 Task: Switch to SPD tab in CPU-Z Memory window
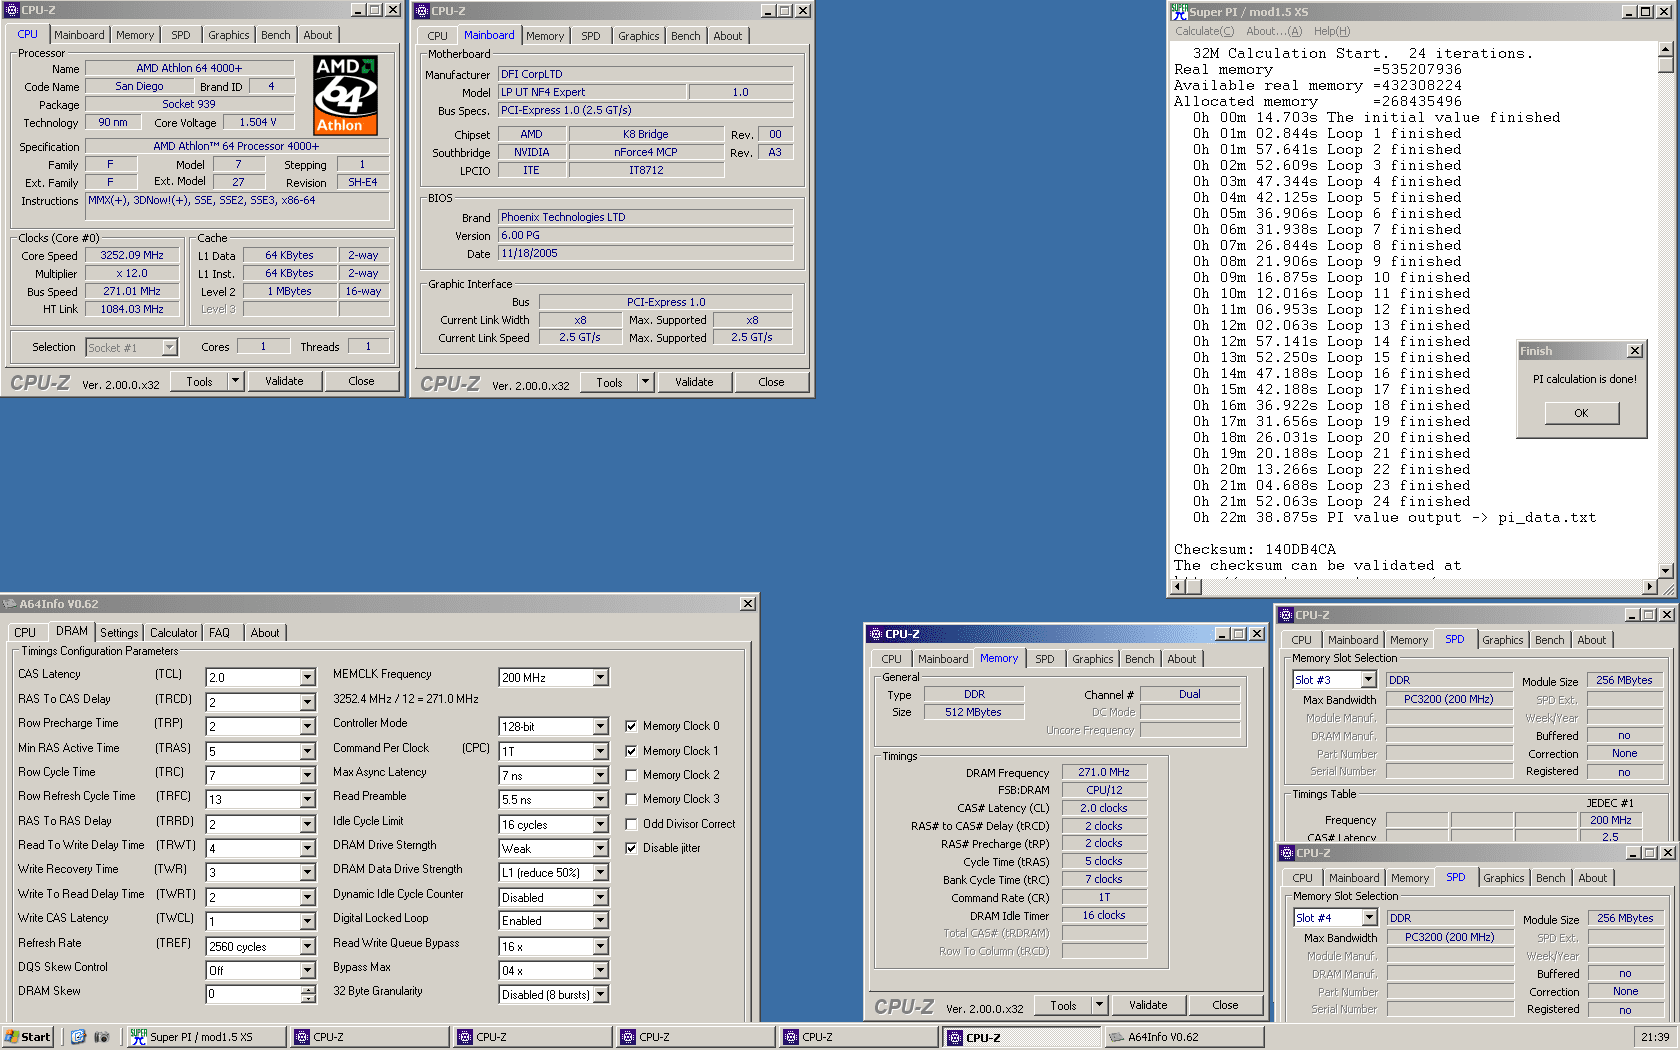coord(1044,659)
